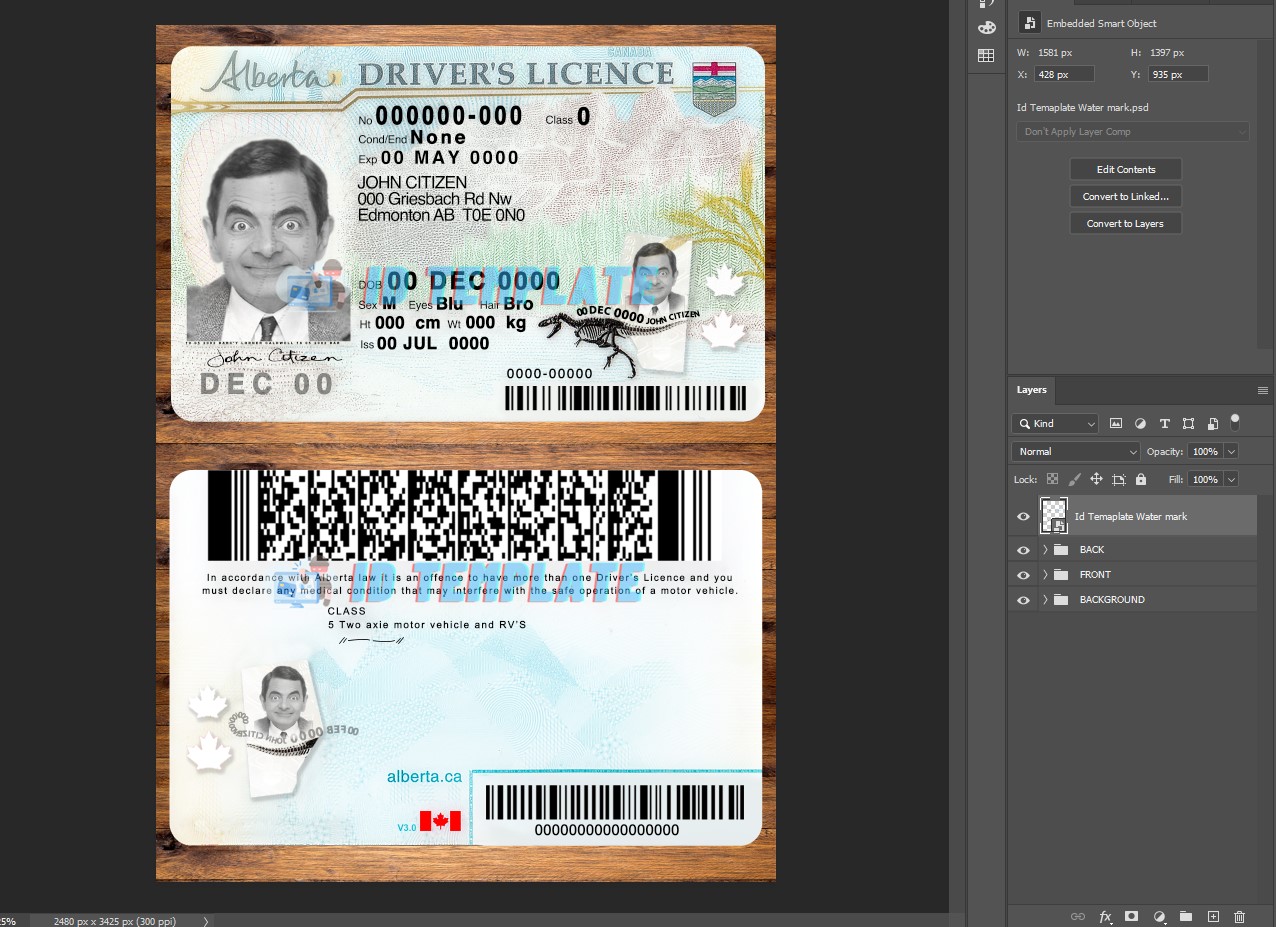Click the Convert to Layers button
The image size is (1276, 927).
(1126, 224)
